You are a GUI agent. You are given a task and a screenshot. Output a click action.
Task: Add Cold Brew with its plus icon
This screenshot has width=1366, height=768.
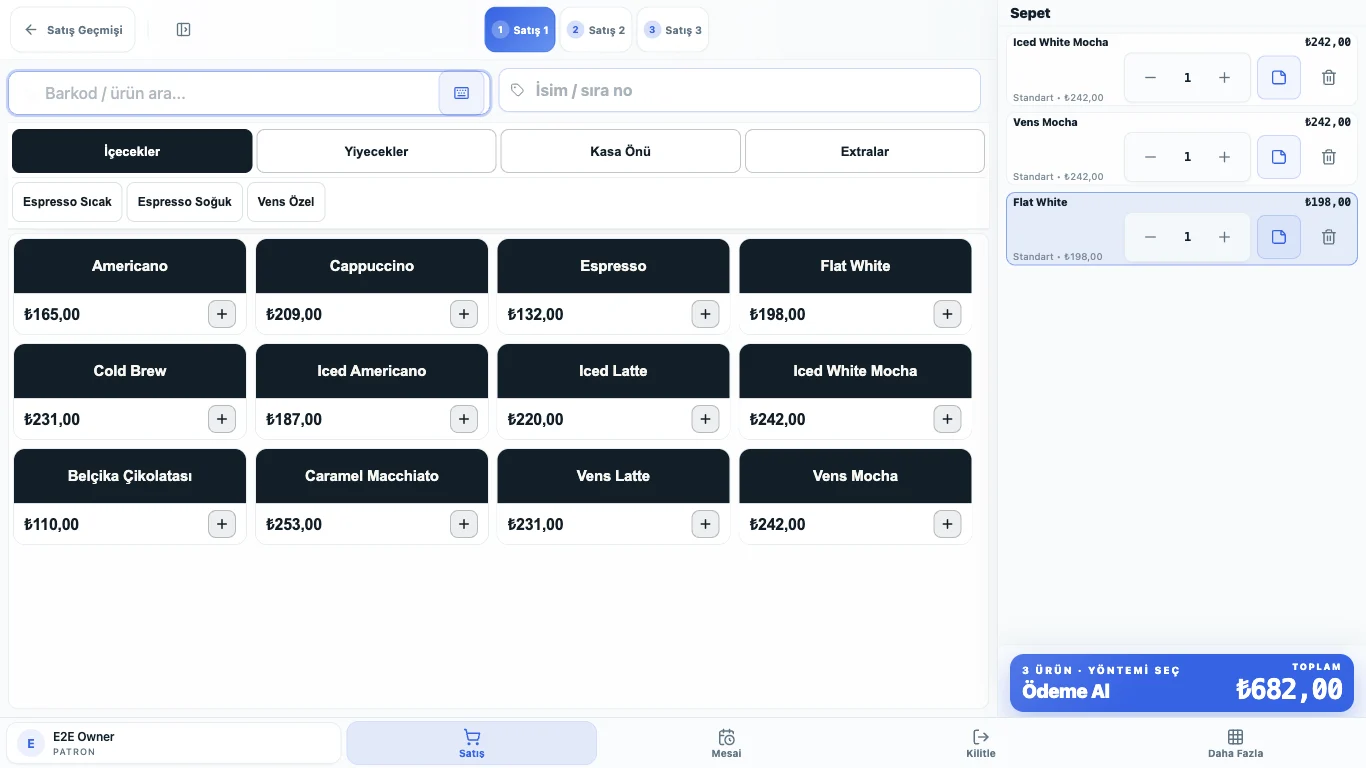click(x=221, y=419)
